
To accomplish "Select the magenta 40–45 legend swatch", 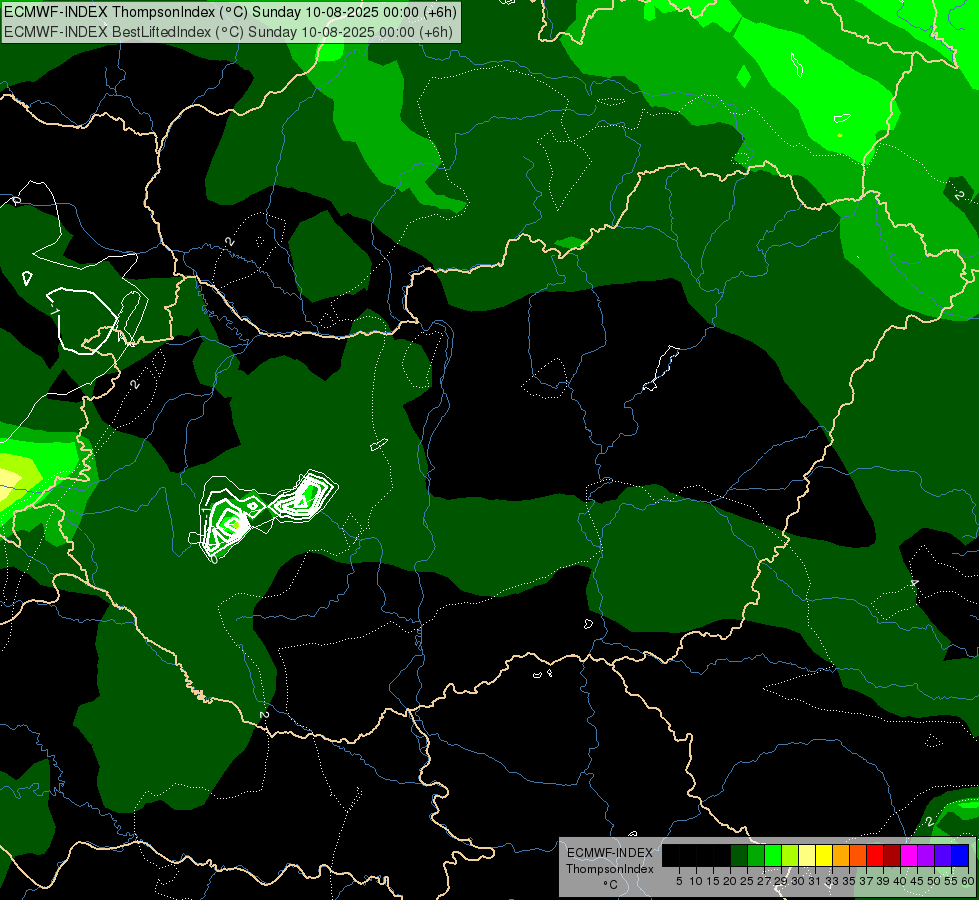I will click(x=909, y=855).
